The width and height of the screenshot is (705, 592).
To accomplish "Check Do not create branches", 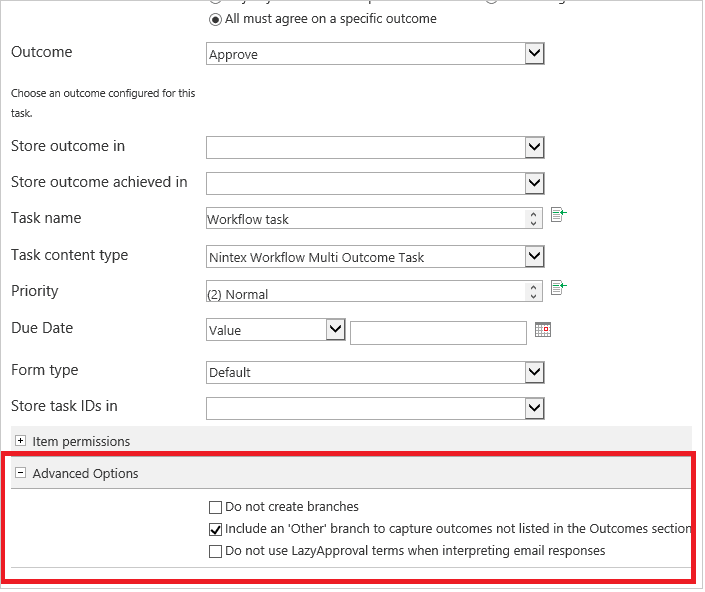I will pos(215,507).
